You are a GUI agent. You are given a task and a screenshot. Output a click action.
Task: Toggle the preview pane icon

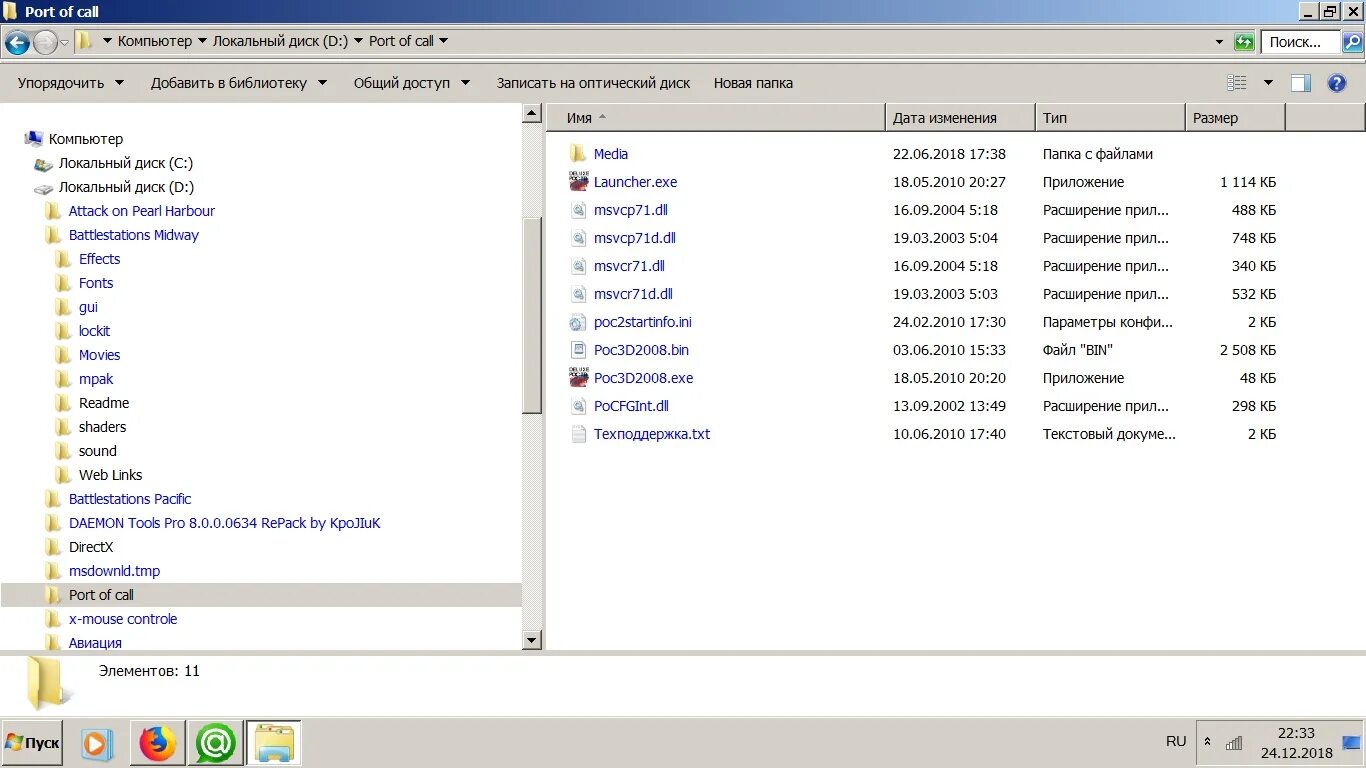tap(1300, 83)
